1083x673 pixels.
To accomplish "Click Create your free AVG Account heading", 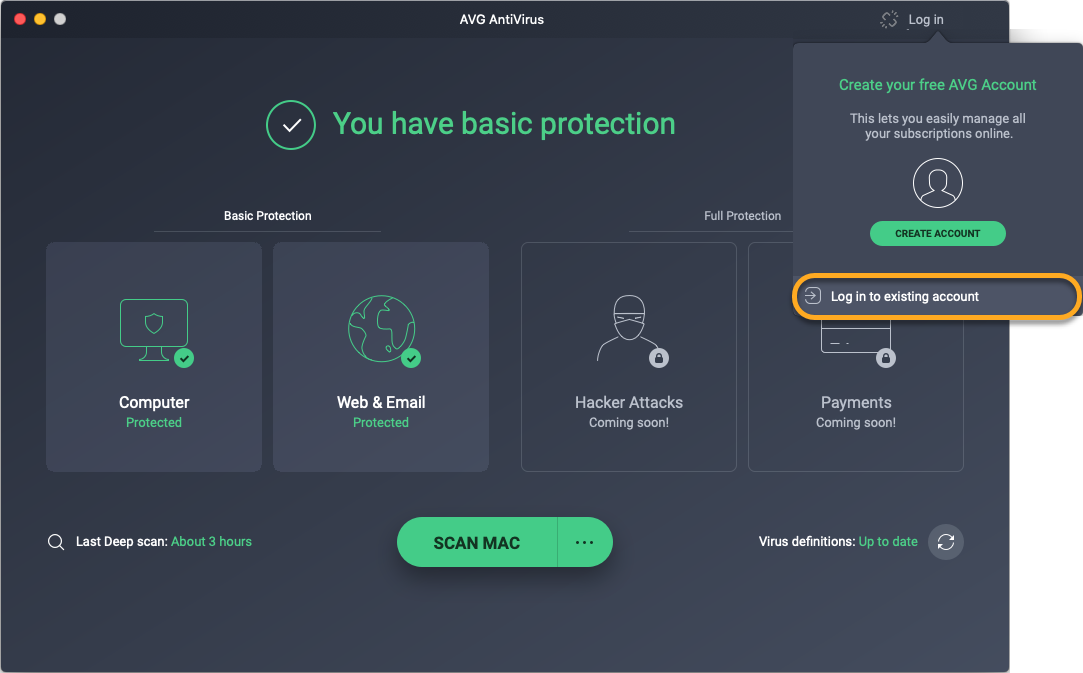I will 937,85.
